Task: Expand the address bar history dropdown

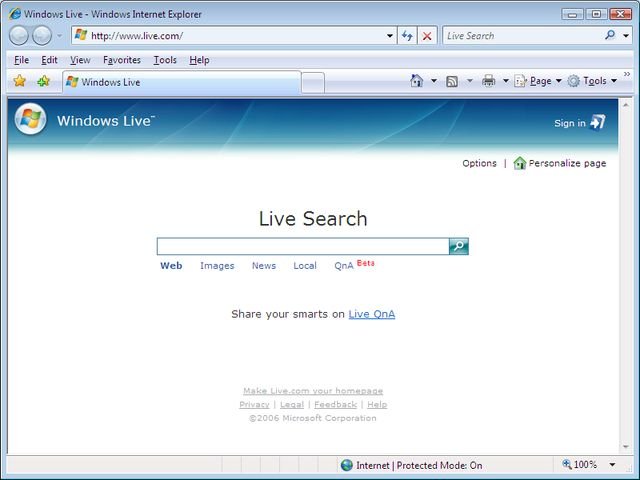Action: [x=390, y=35]
